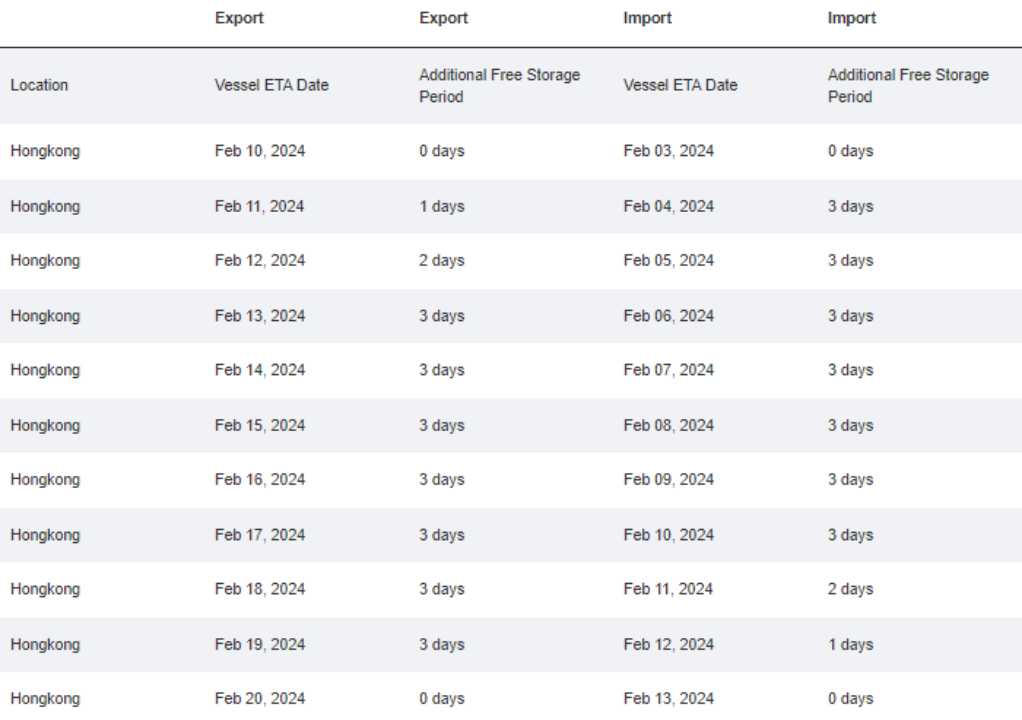Click the Feb 17, 2024 date cell
The width and height of the screenshot is (1022, 720).
pyautogui.click(x=260, y=535)
